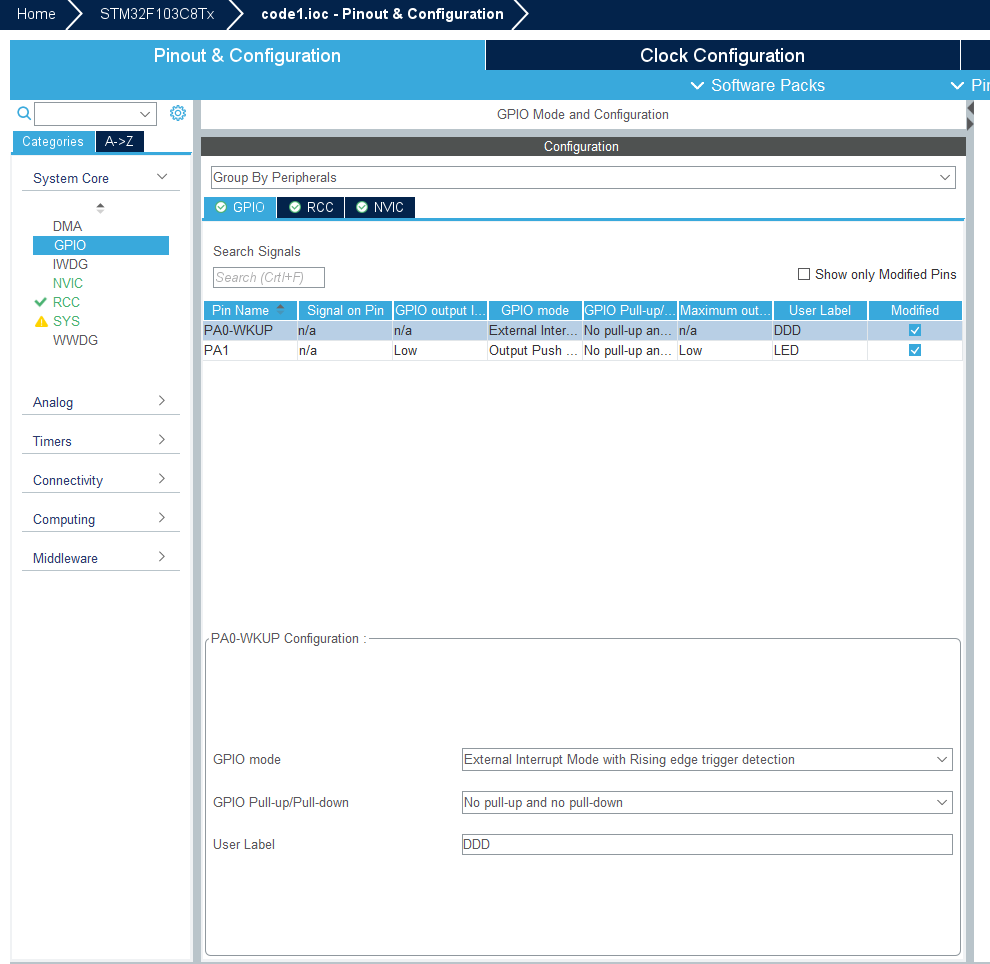Select GPIO in System Core list
This screenshot has width=990, height=964.
(101, 245)
